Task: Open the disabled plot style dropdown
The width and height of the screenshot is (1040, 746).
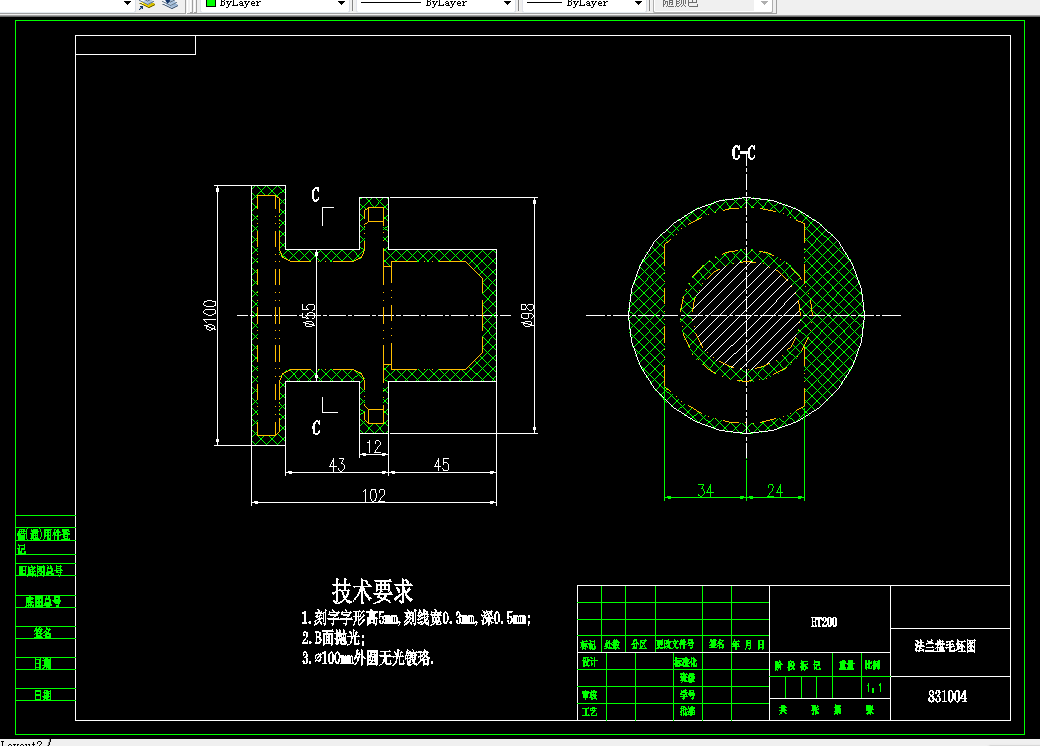Action: point(764,3)
